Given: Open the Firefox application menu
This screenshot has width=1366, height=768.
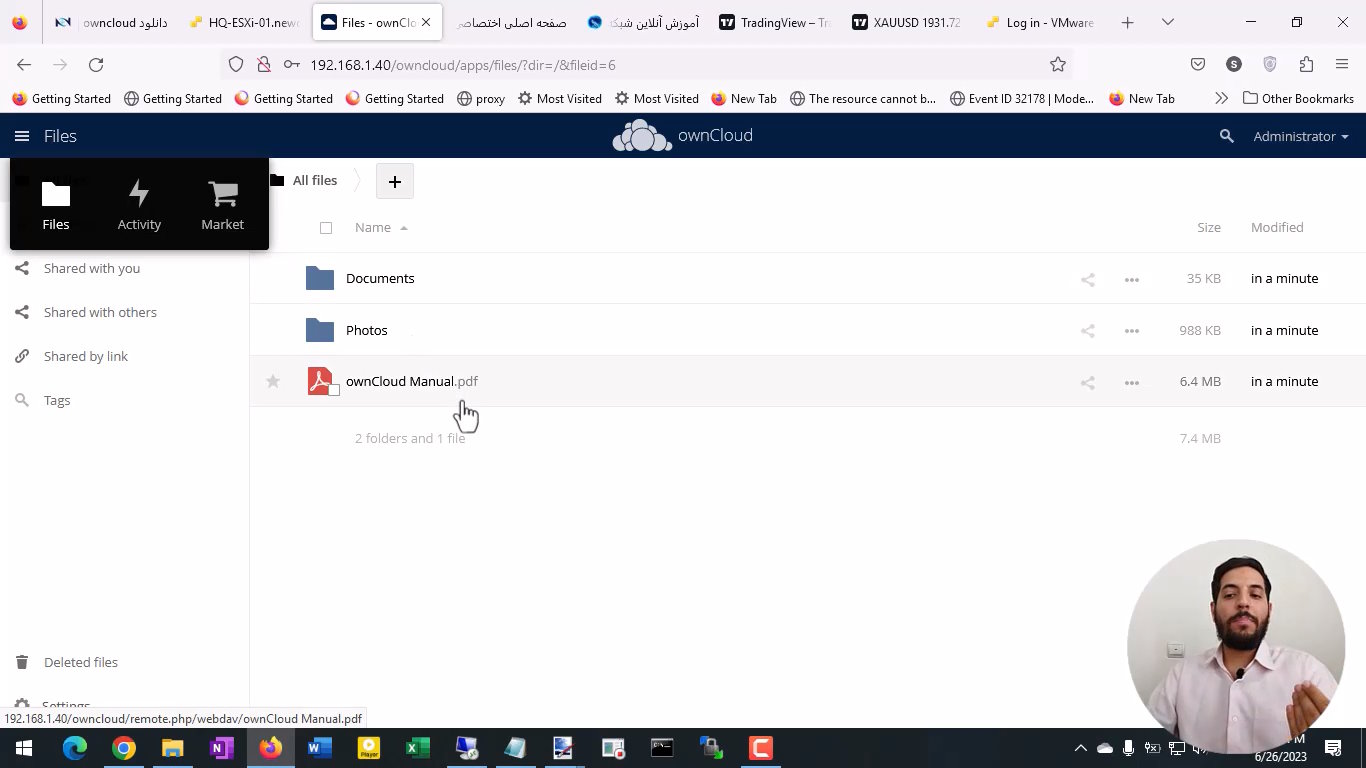Looking at the screenshot, I should pos(1342,64).
